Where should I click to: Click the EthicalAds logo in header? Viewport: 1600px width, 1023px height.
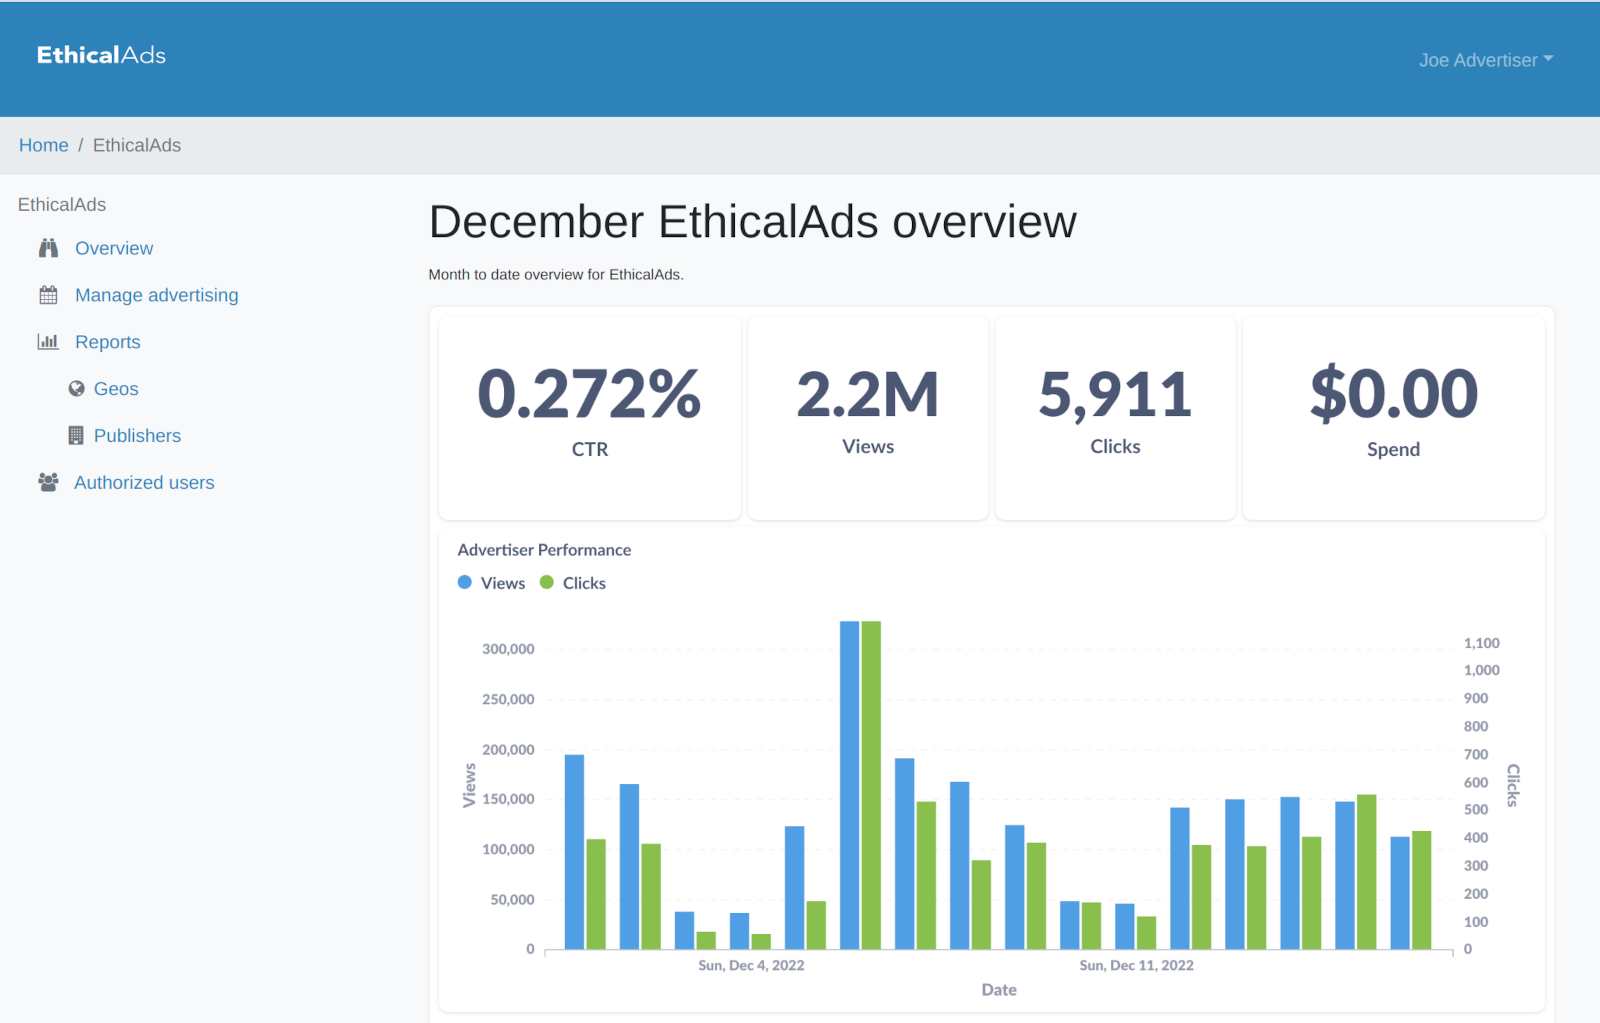tap(101, 55)
